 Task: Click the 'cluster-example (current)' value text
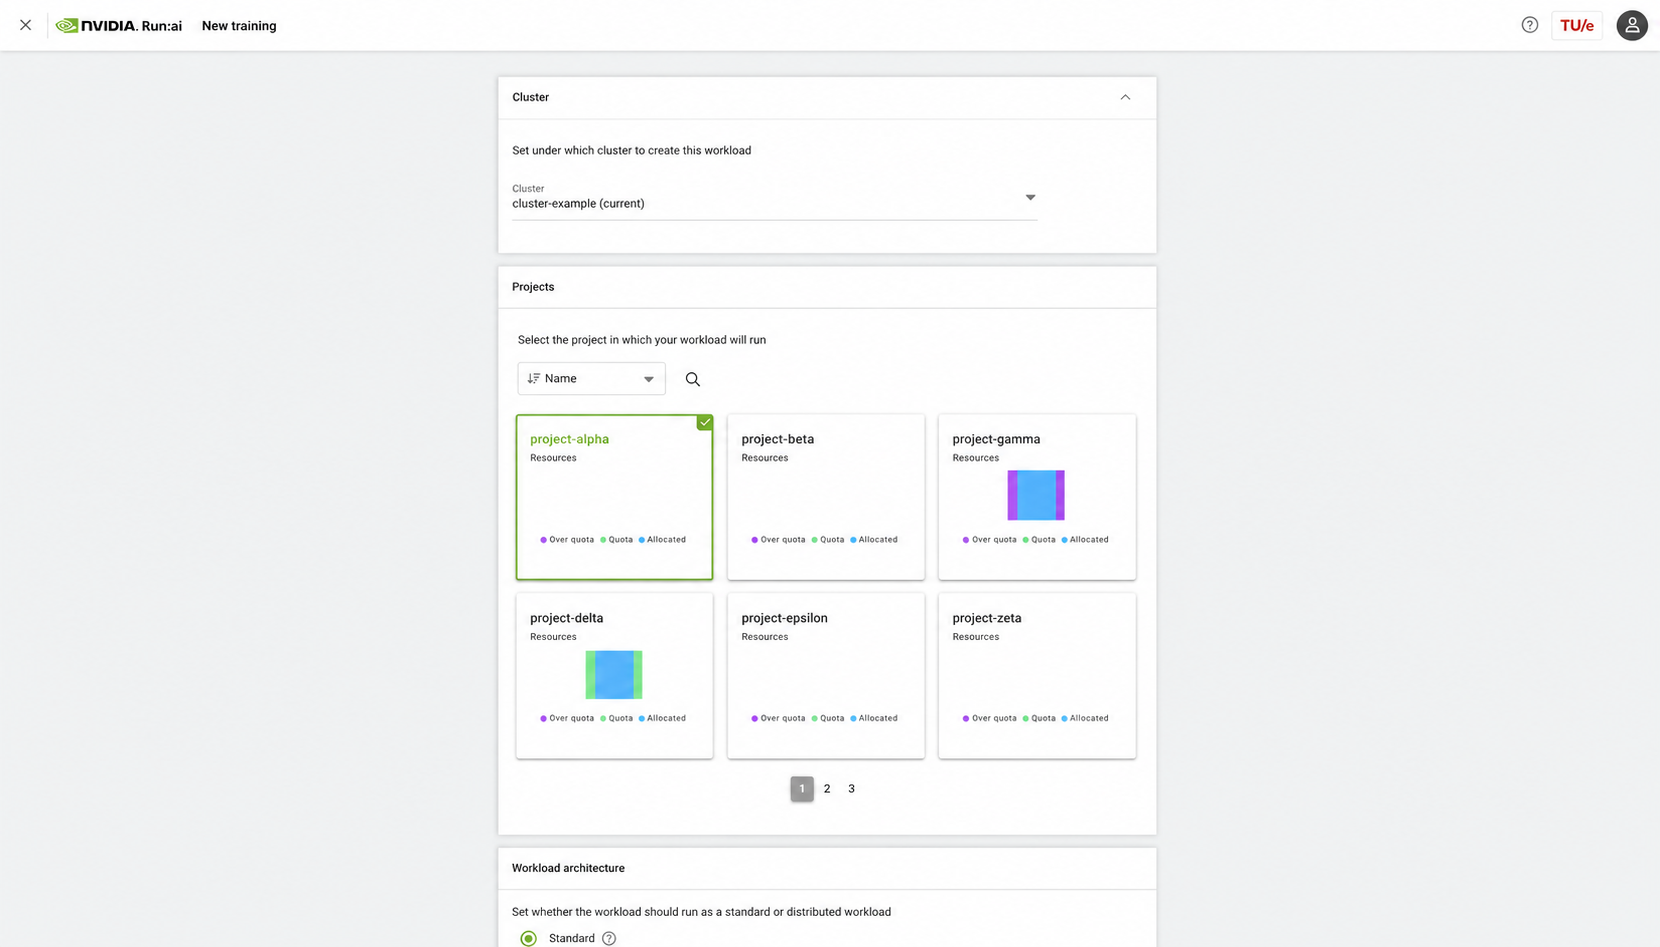click(578, 203)
